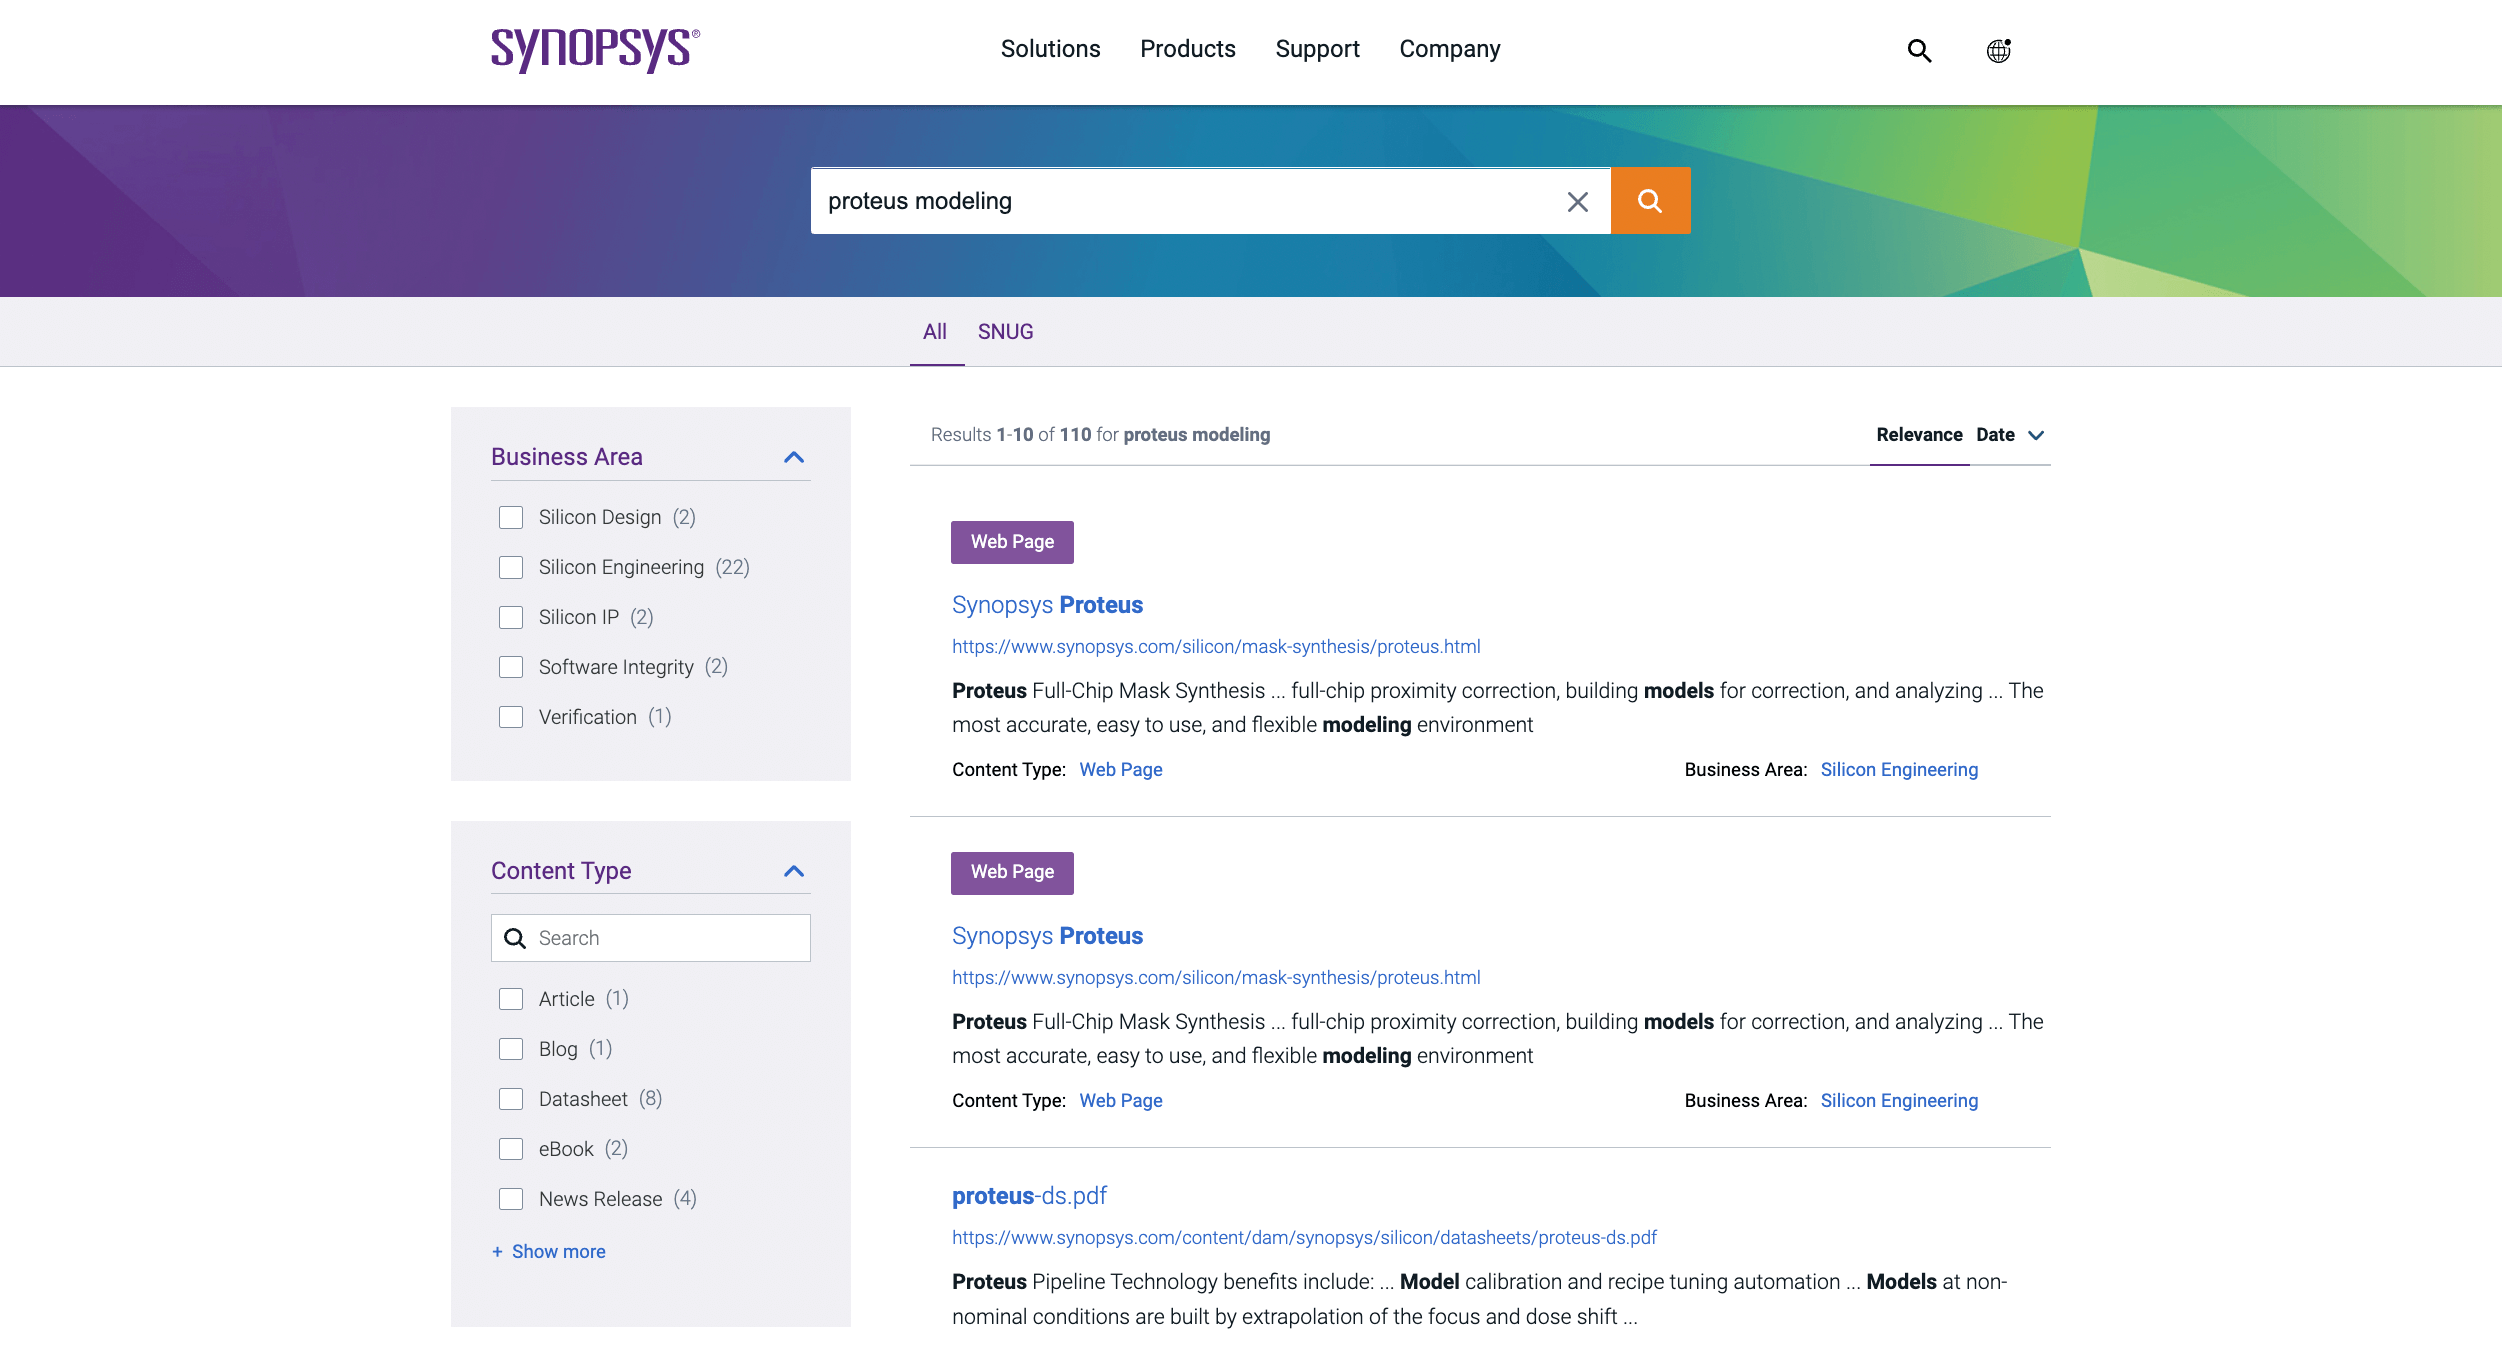2502x1350 pixels.
Task: Focus the Content Type search field
Action: [650, 938]
